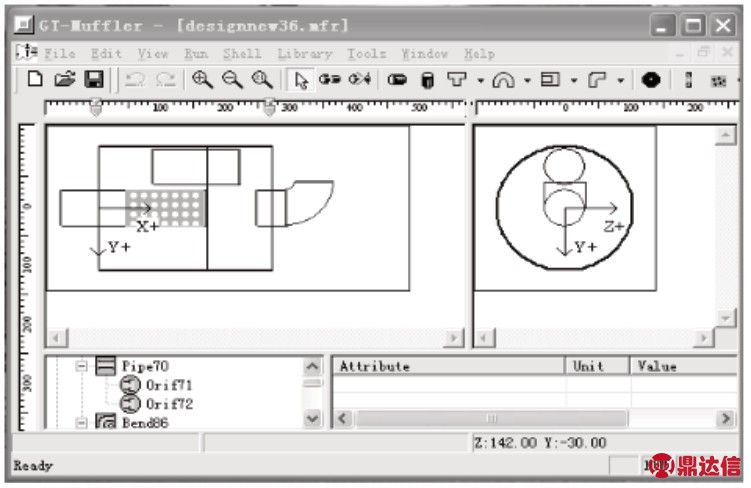Click the vertical bar toolbar icon
This screenshot has height=488, width=751.
[688, 79]
